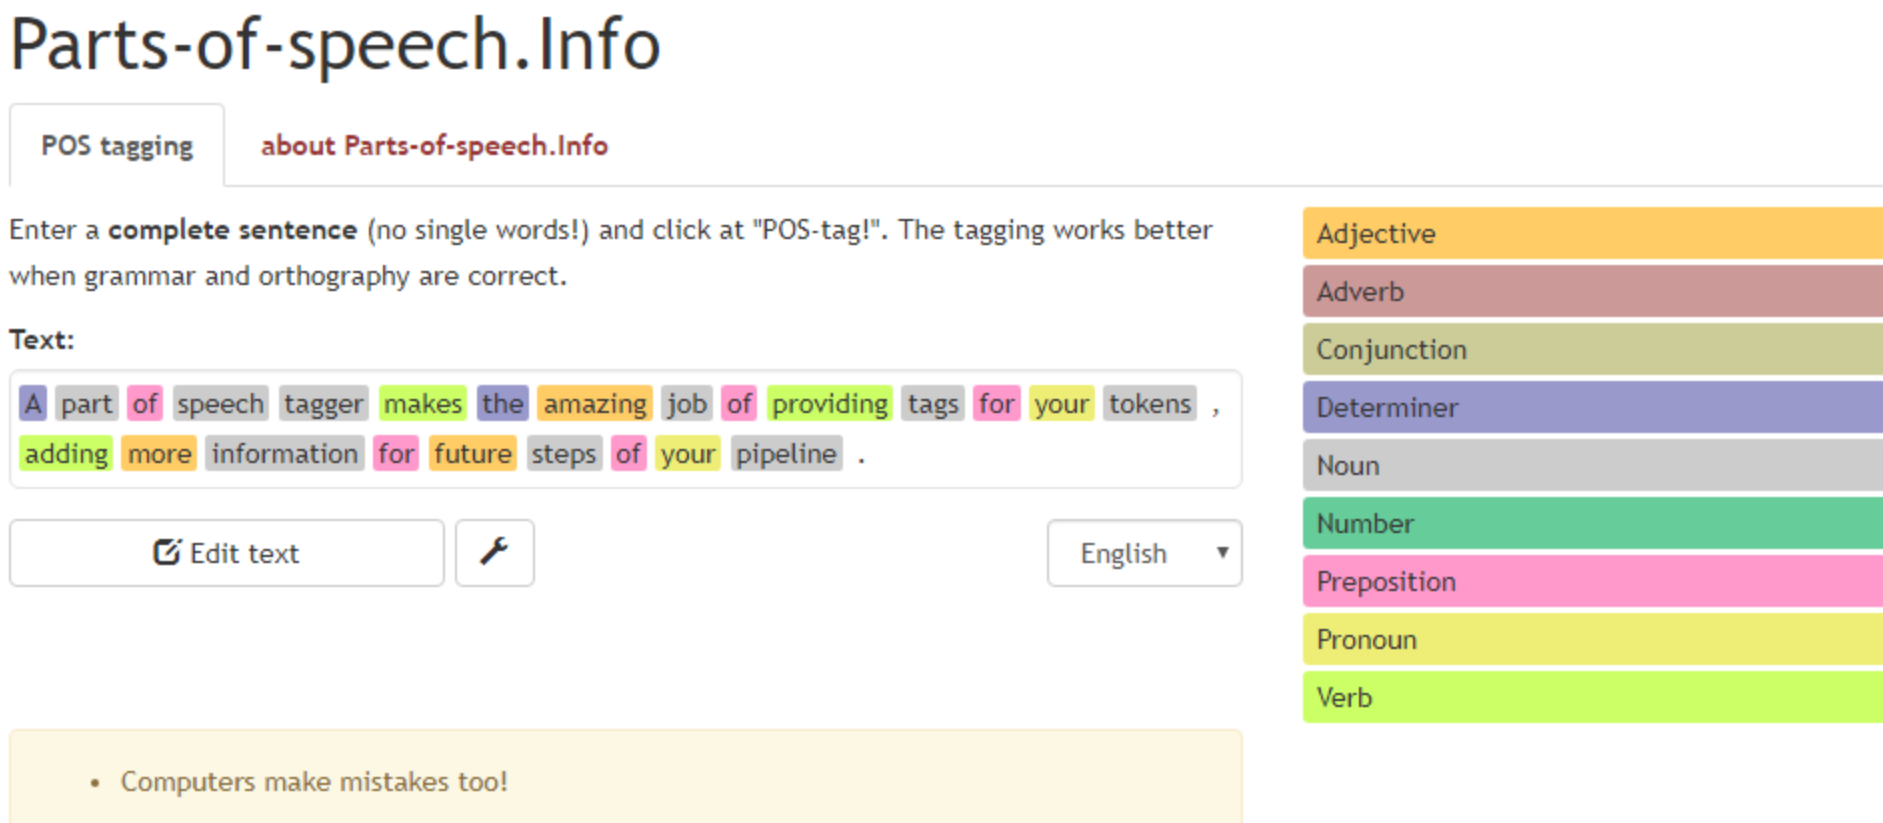Click the tagged word 'information'
Screen dimensions: 1883x823
point(285,454)
